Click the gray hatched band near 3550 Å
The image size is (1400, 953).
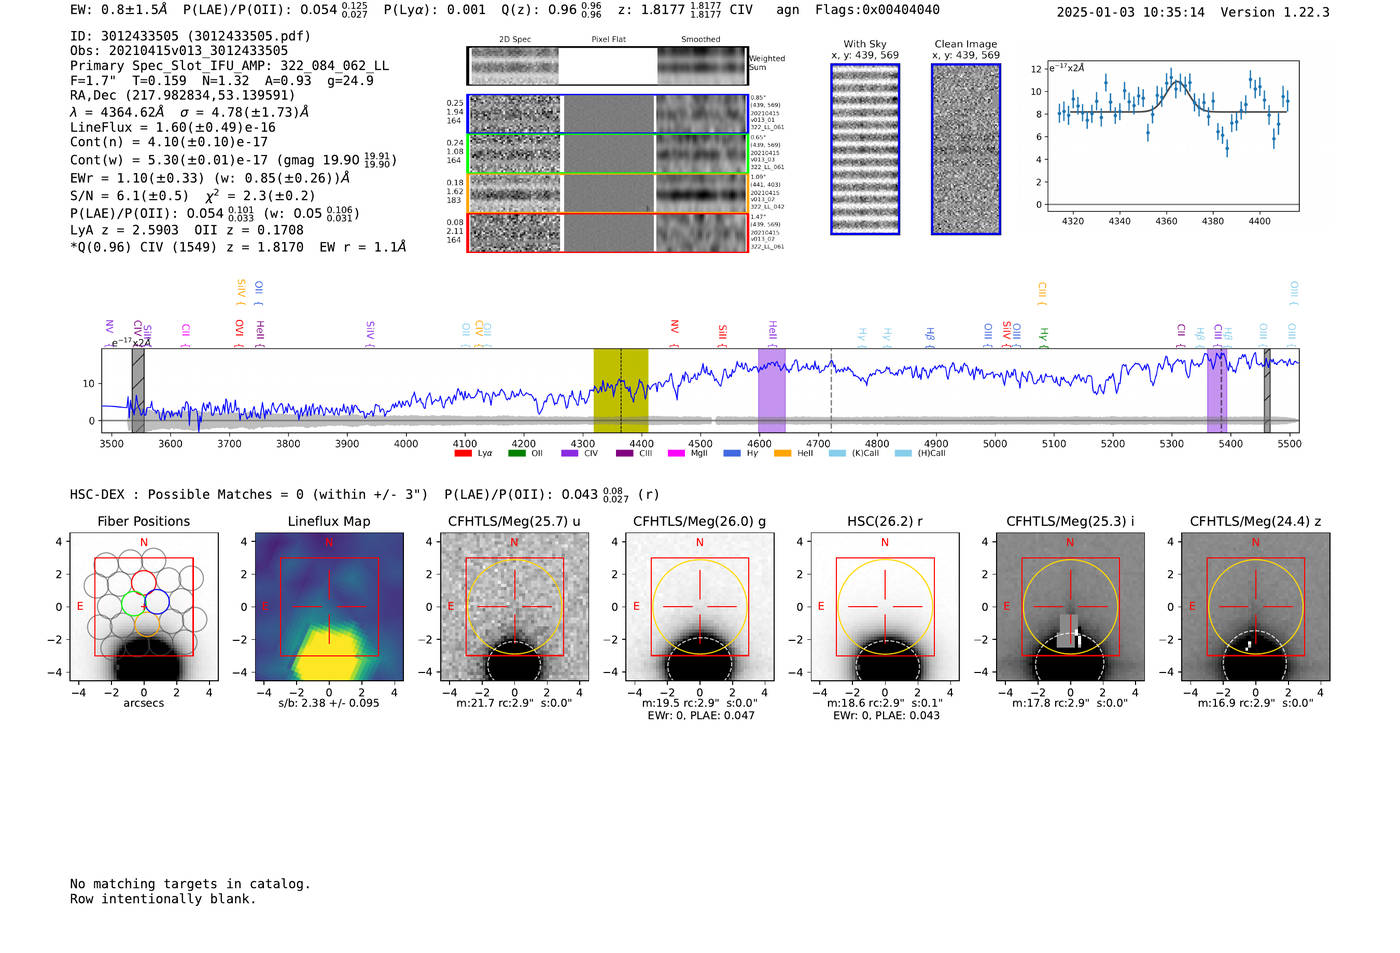click(x=138, y=390)
